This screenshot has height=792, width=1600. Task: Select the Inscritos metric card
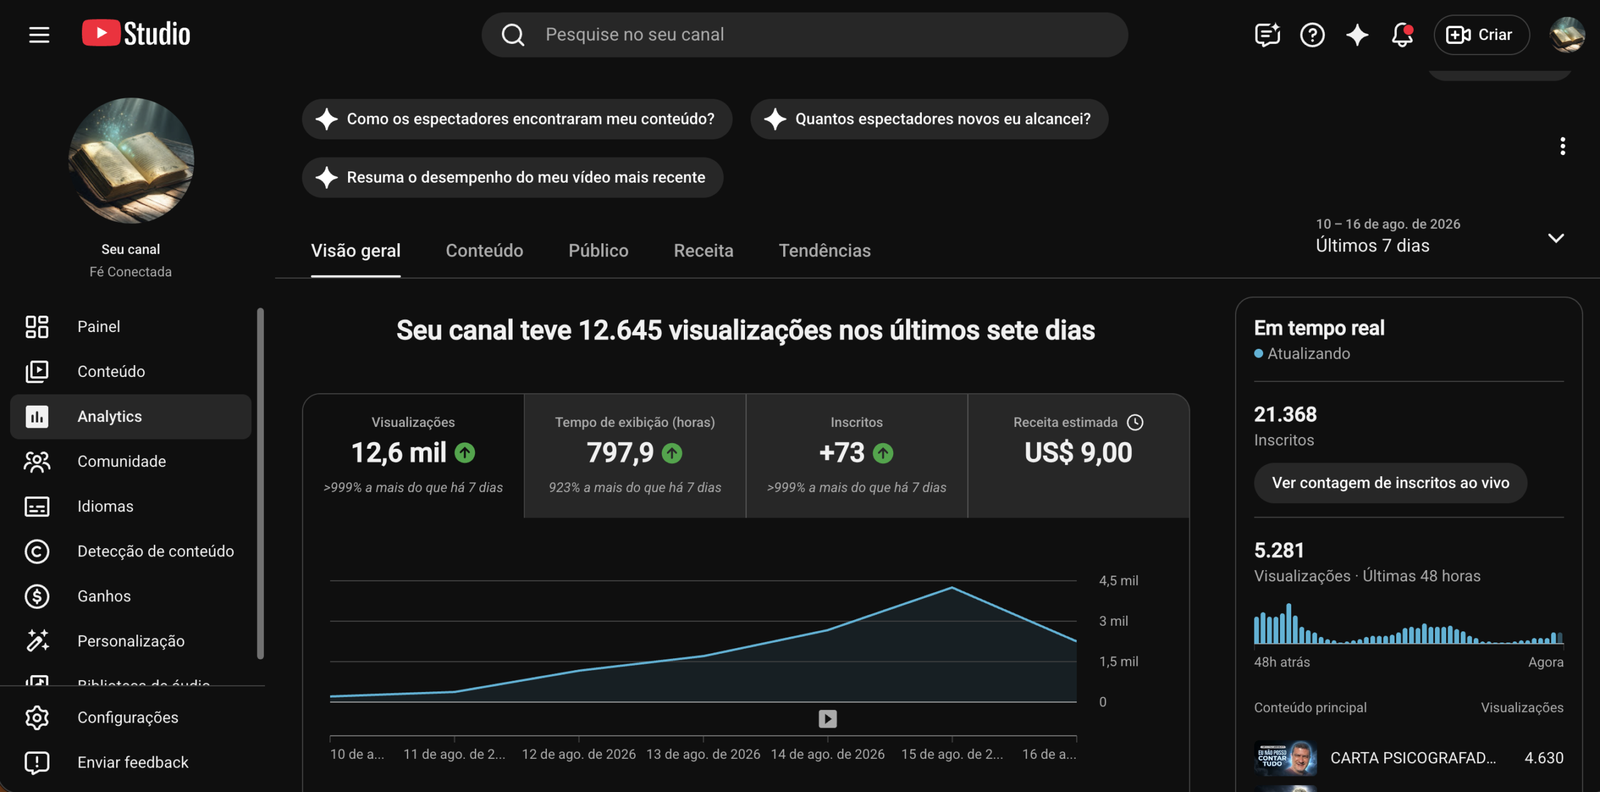click(857, 455)
